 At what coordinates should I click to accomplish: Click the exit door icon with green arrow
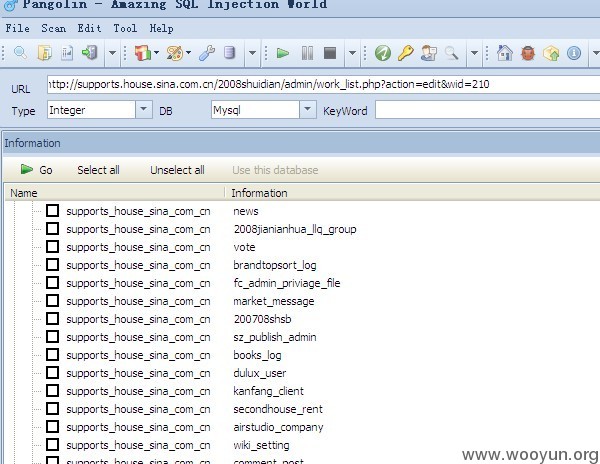90,53
